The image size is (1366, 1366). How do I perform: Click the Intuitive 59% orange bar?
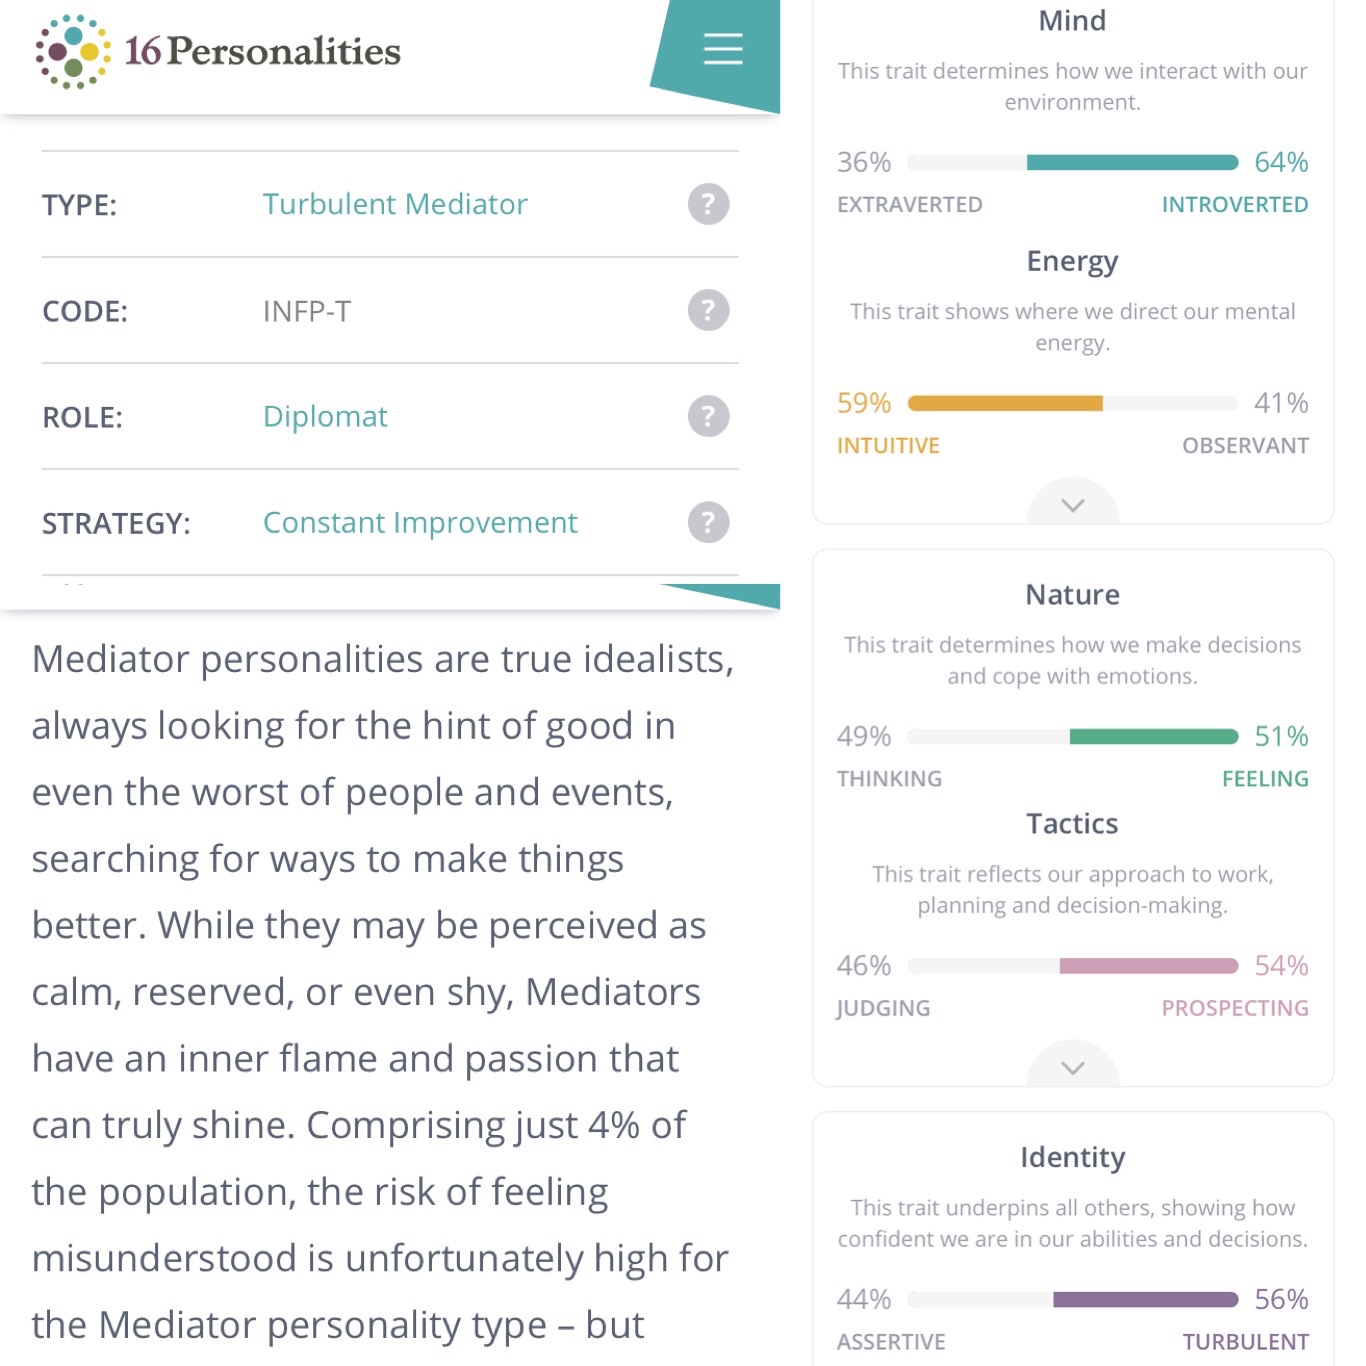[1004, 404]
